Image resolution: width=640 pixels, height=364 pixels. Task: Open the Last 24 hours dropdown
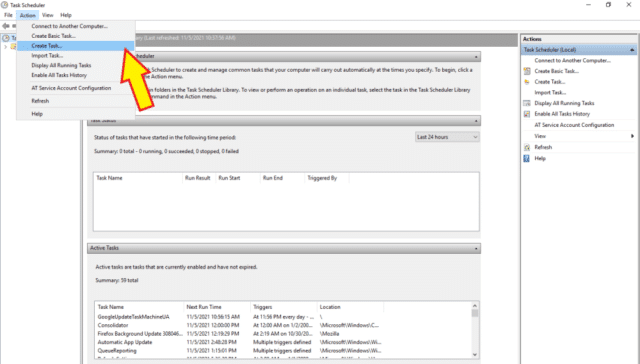click(x=447, y=137)
